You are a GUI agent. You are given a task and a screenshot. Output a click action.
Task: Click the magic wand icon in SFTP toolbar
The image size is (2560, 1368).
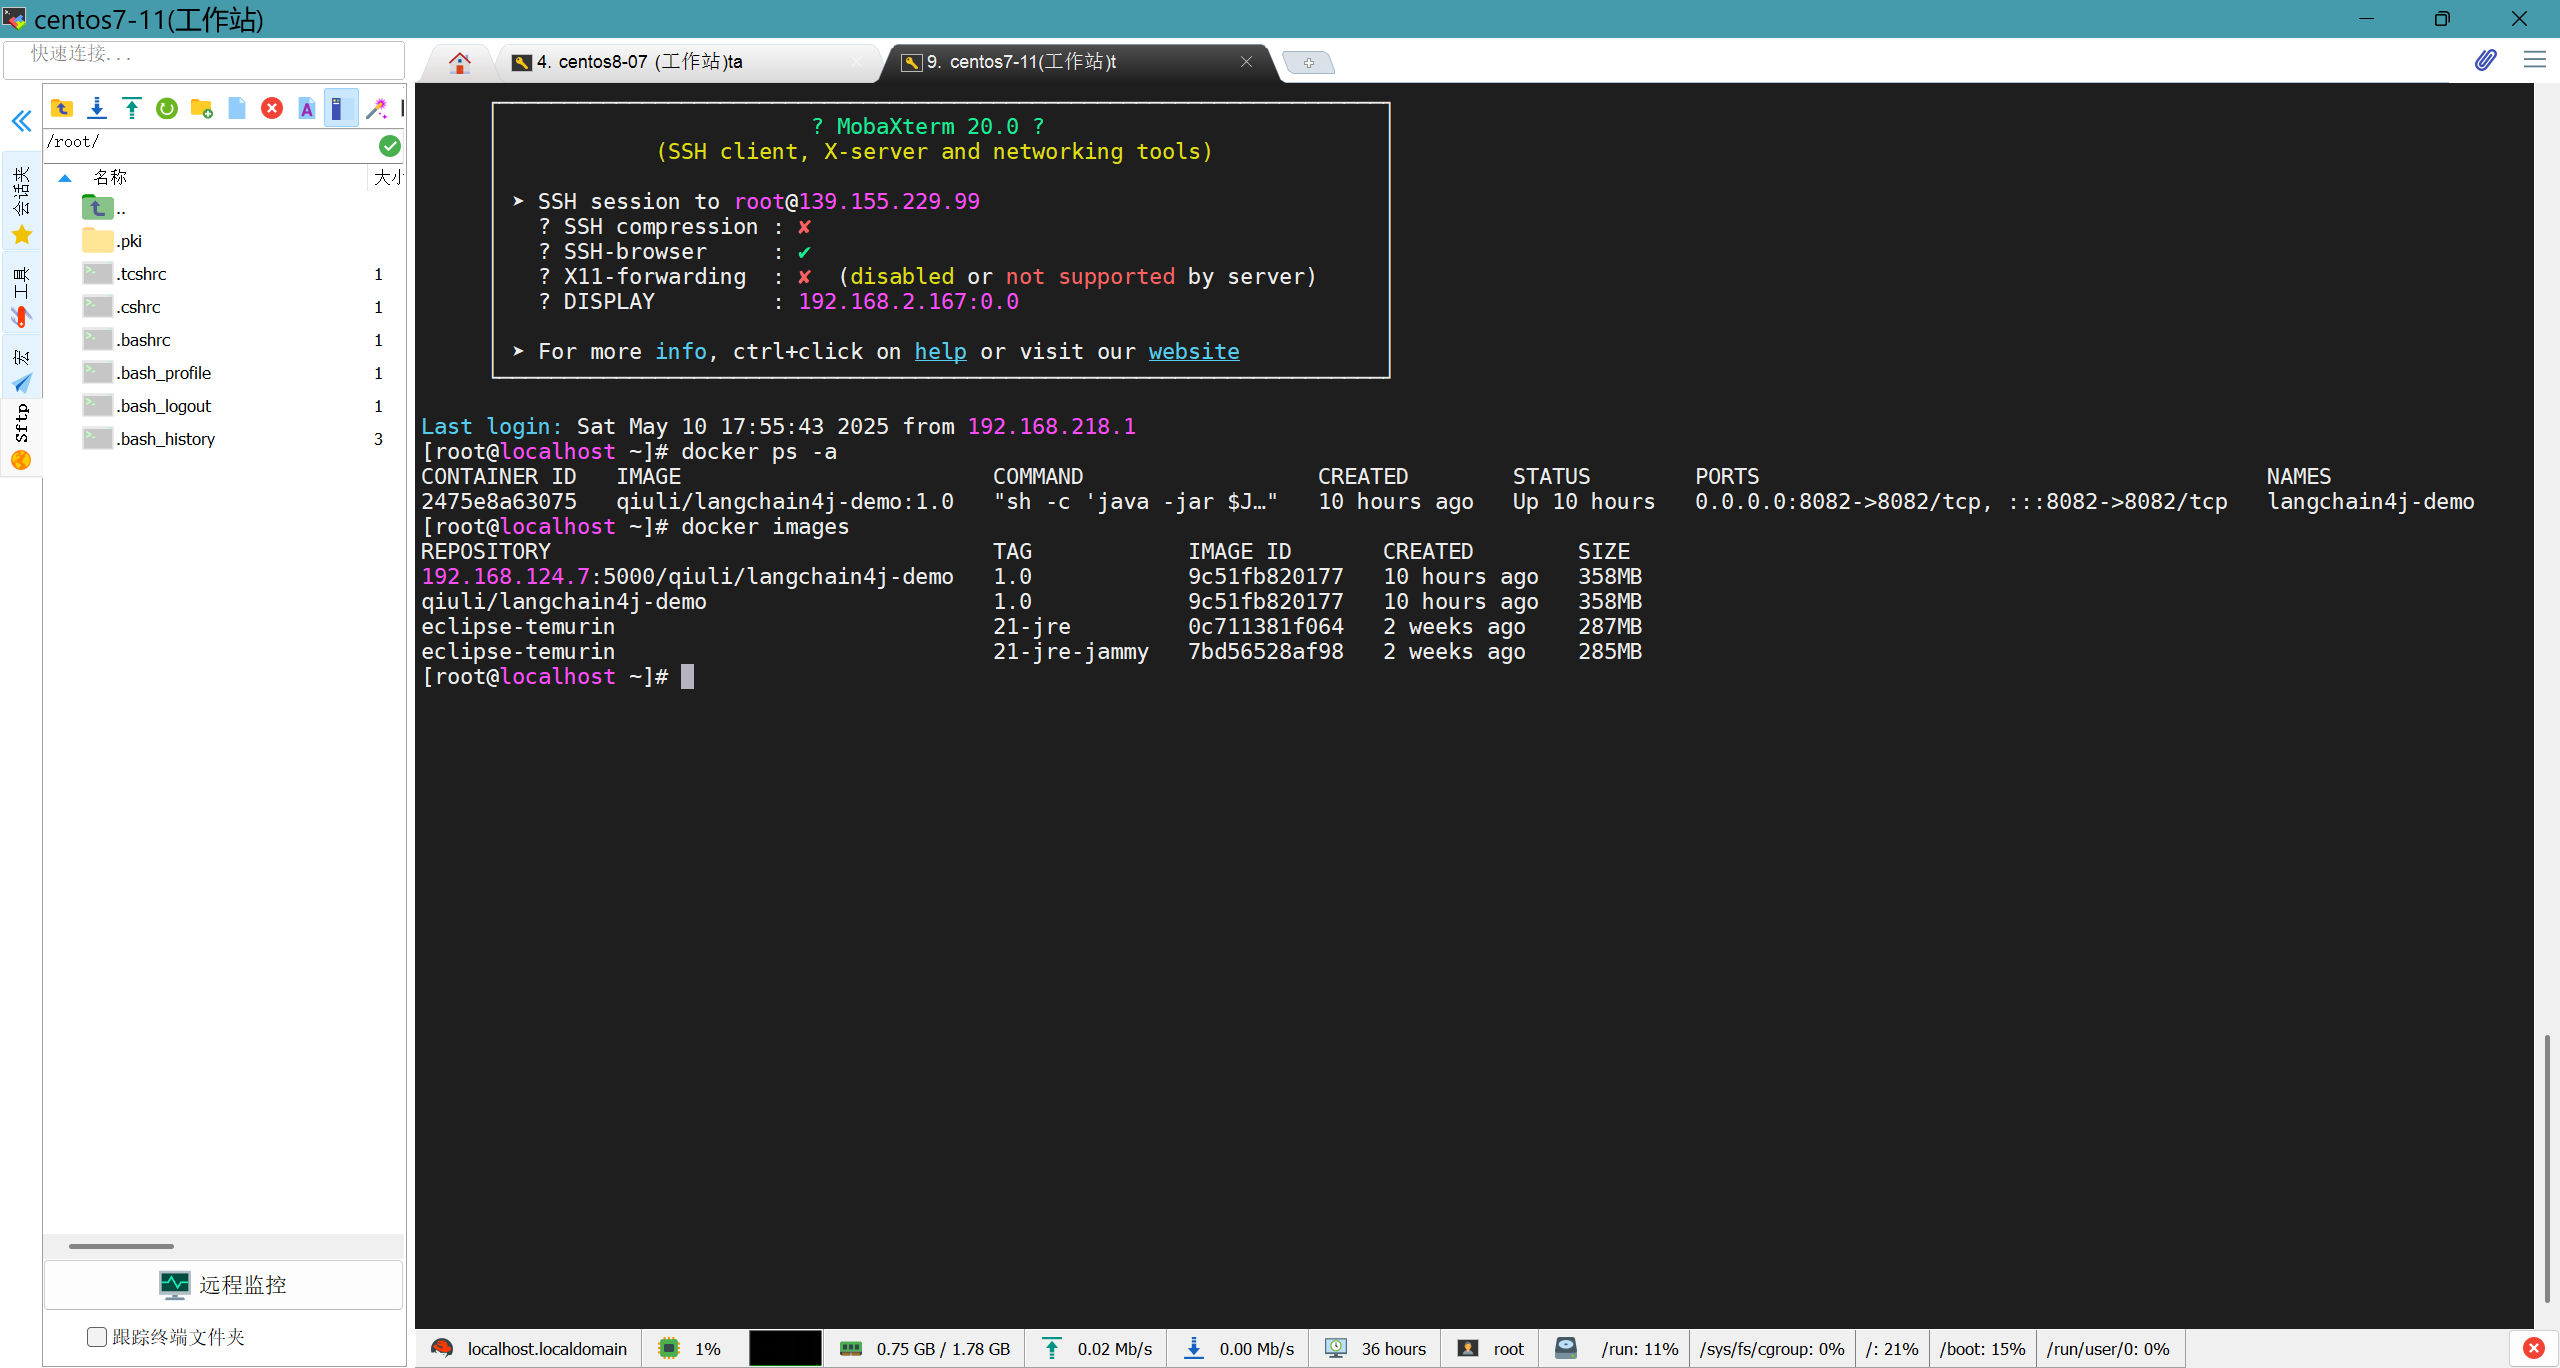377,108
